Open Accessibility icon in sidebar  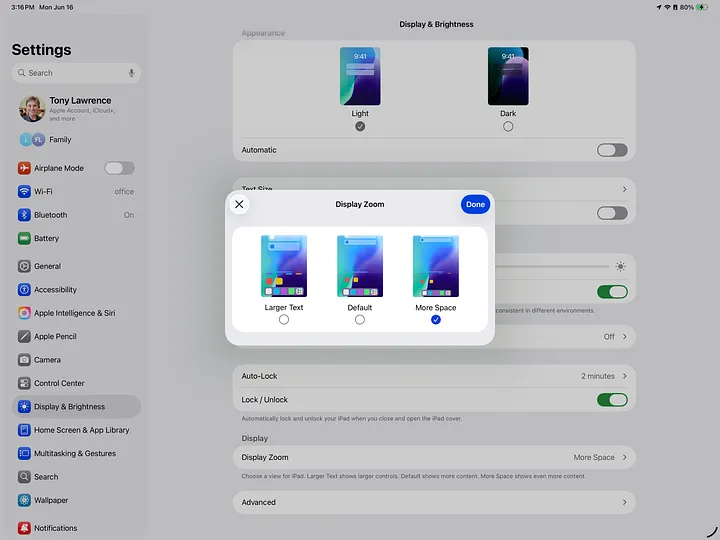point(24,290)
